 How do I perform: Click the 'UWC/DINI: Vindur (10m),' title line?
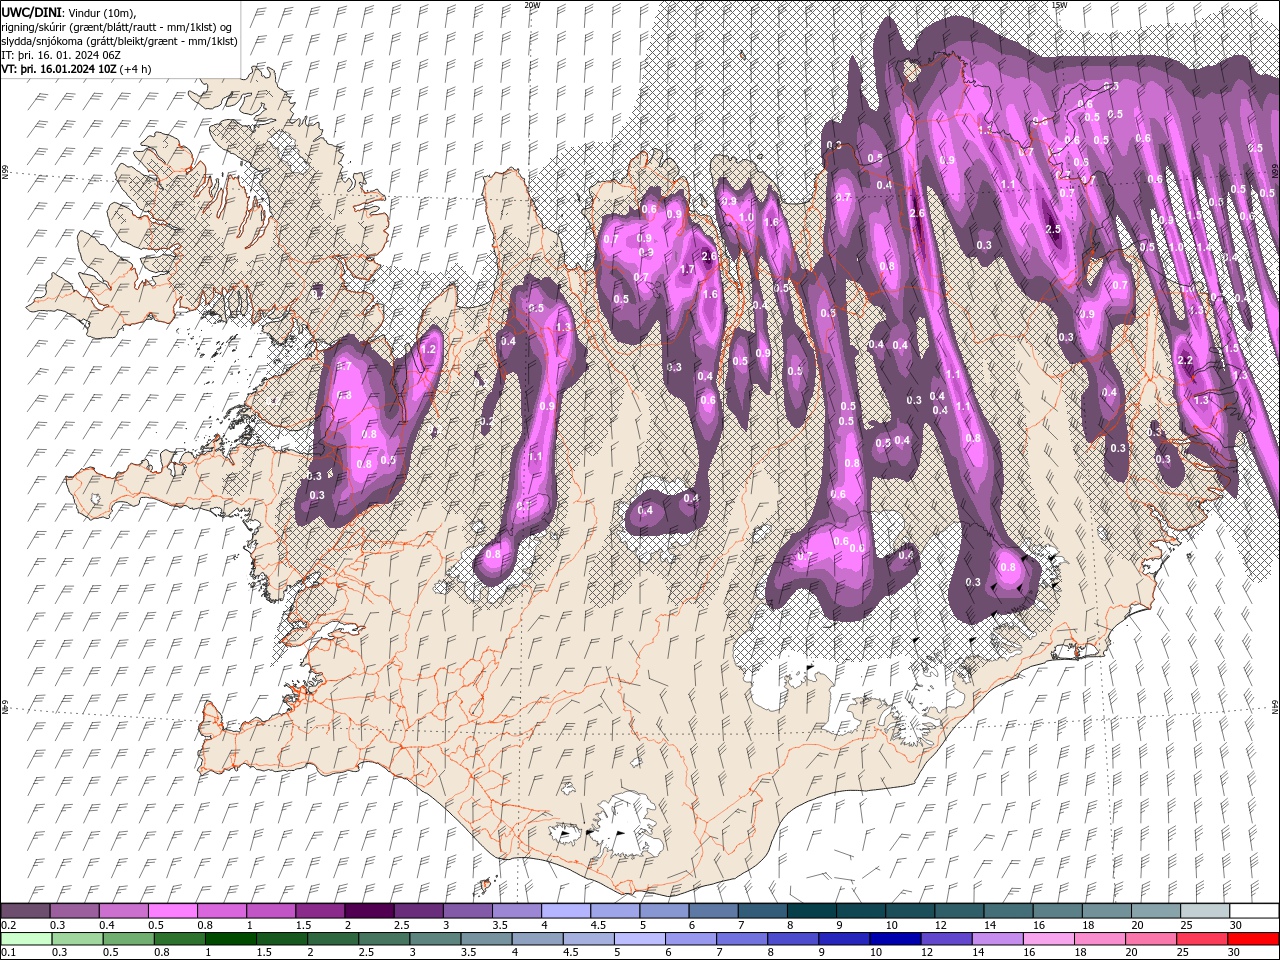pos(68,11)
